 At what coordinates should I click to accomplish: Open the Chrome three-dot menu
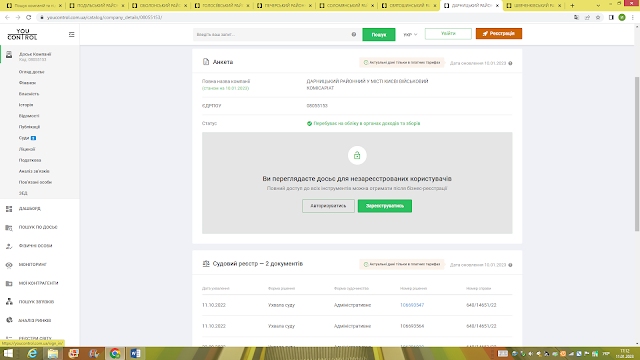tap(633, 17)
